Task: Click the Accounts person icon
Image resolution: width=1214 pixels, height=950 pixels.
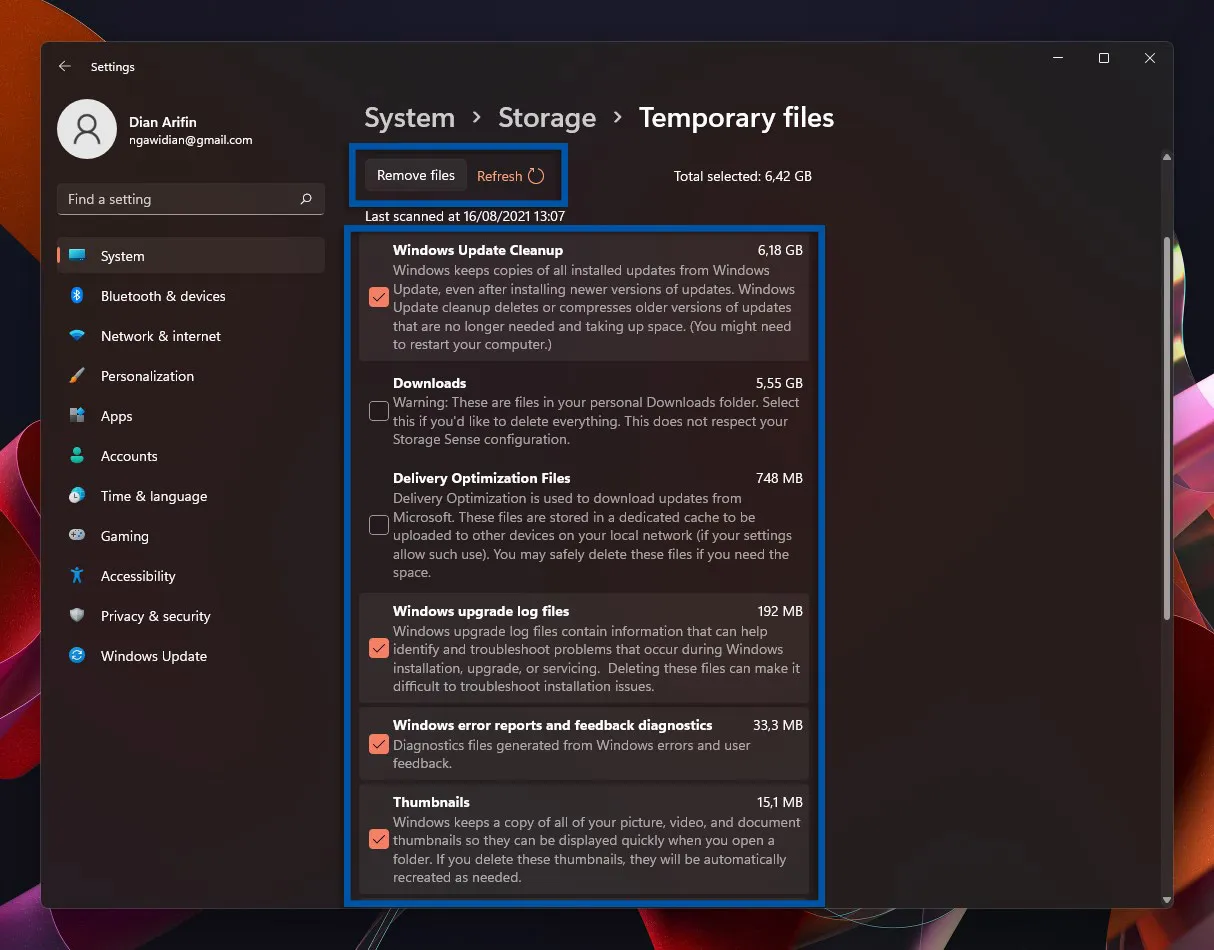Action: tap(77, 456)
